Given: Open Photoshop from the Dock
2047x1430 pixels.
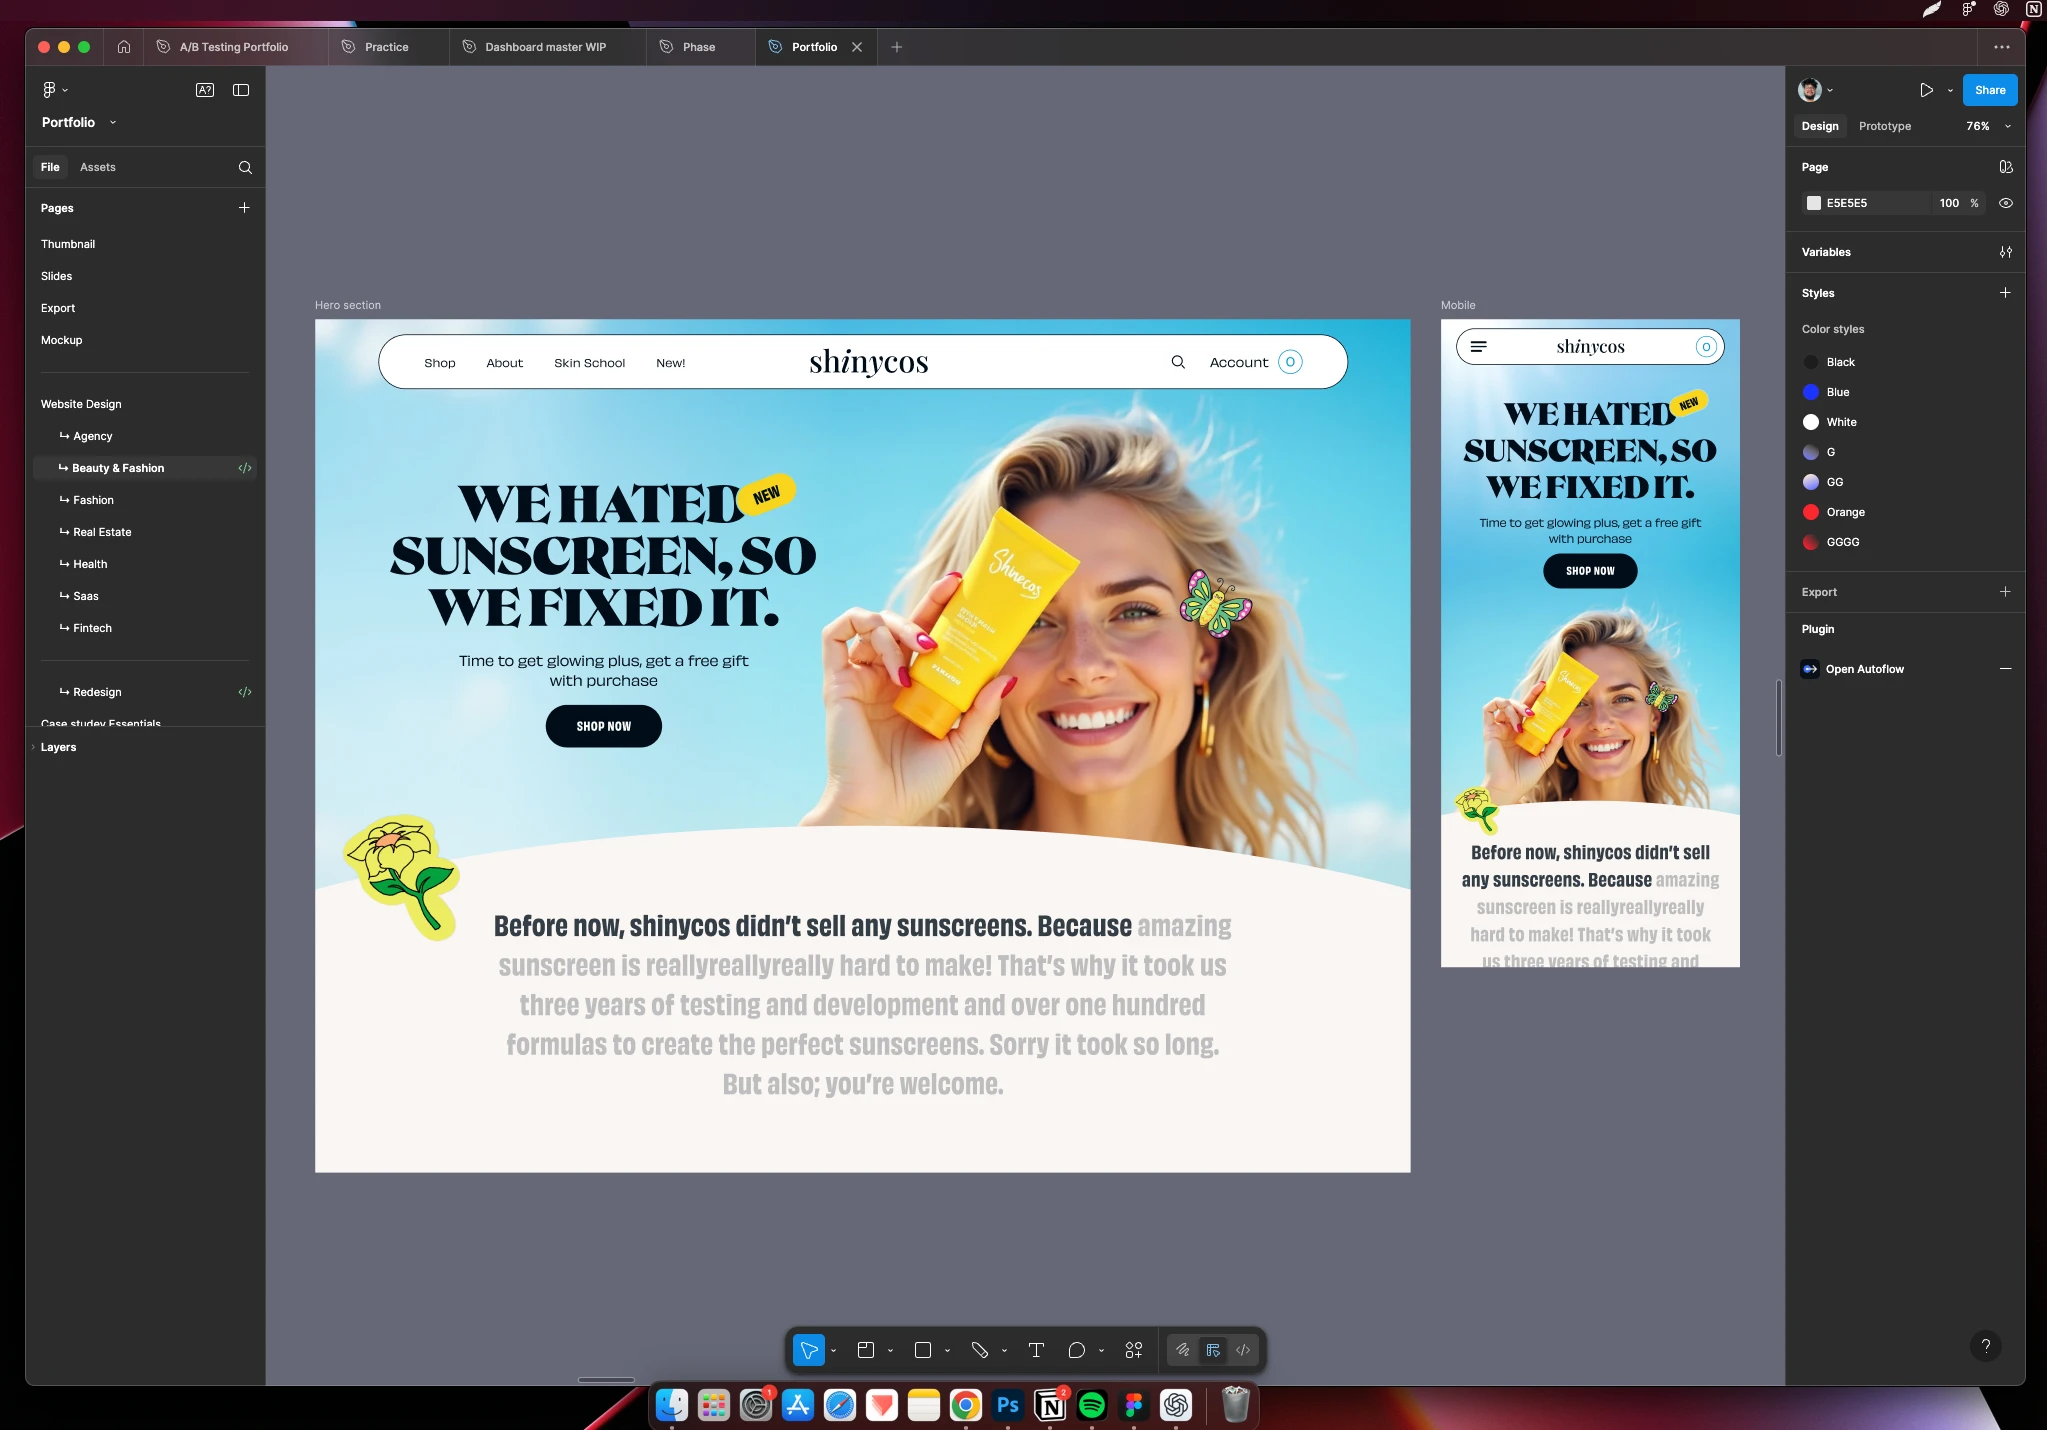Looking at the screenshot, I should click(x=1008, y=1405).
